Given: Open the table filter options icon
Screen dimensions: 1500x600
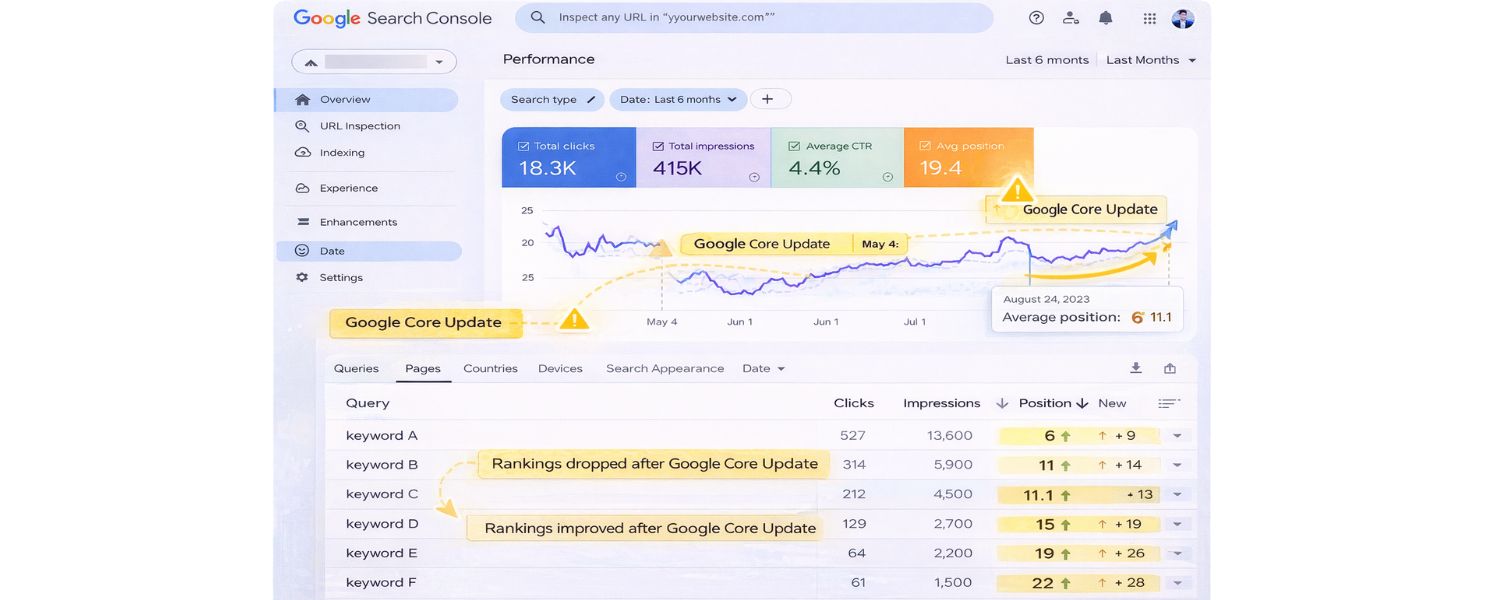Looking at the screenshot, I should pos(1168,402).
